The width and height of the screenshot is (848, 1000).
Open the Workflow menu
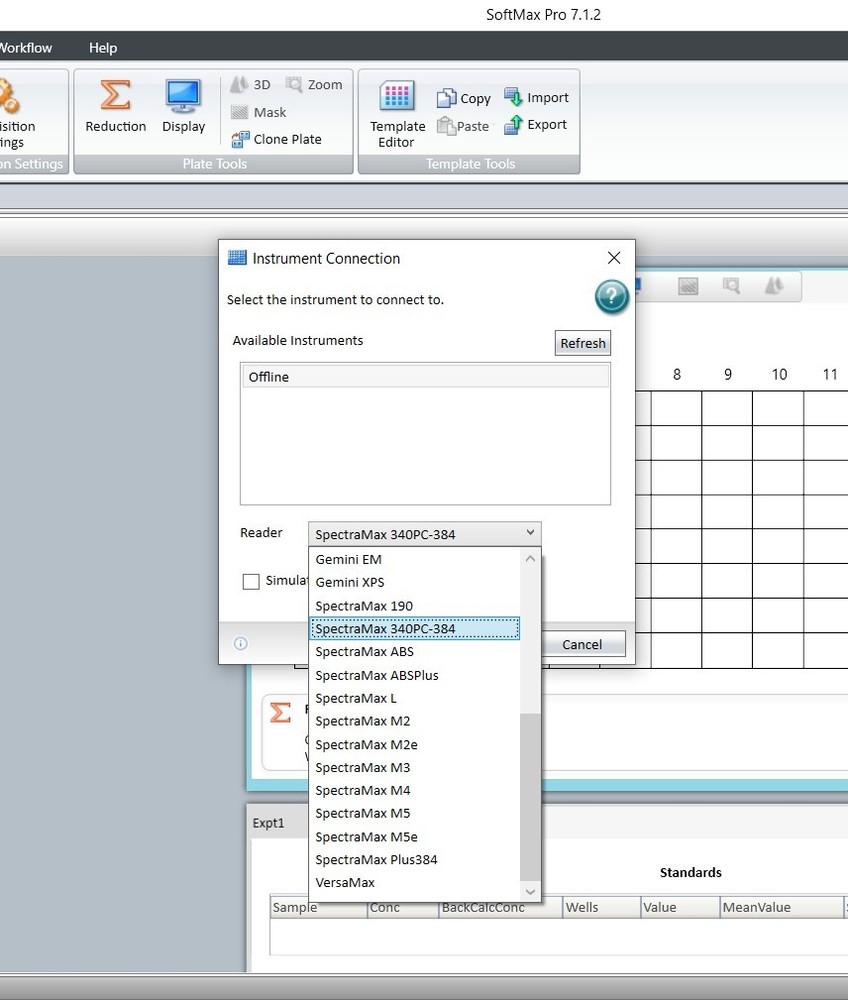26,48
